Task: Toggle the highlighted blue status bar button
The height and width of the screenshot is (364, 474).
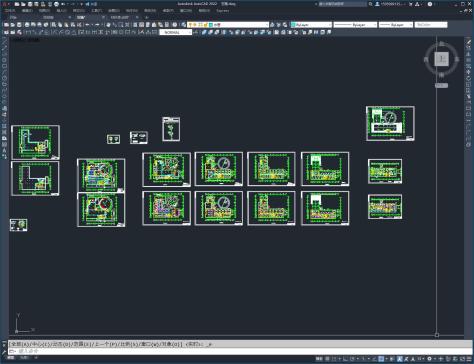Action: point(381,359)
